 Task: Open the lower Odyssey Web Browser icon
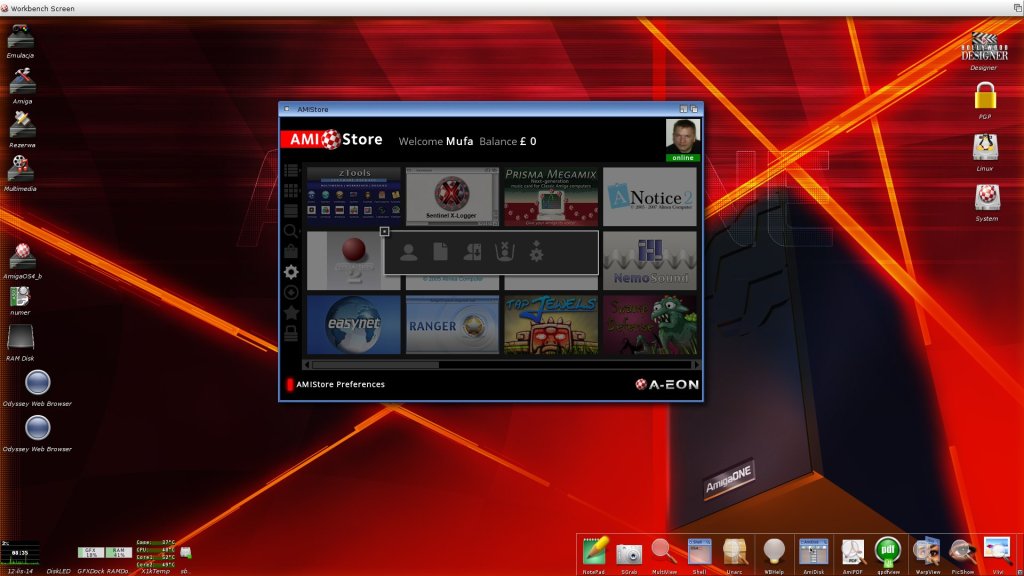[37, 433]
